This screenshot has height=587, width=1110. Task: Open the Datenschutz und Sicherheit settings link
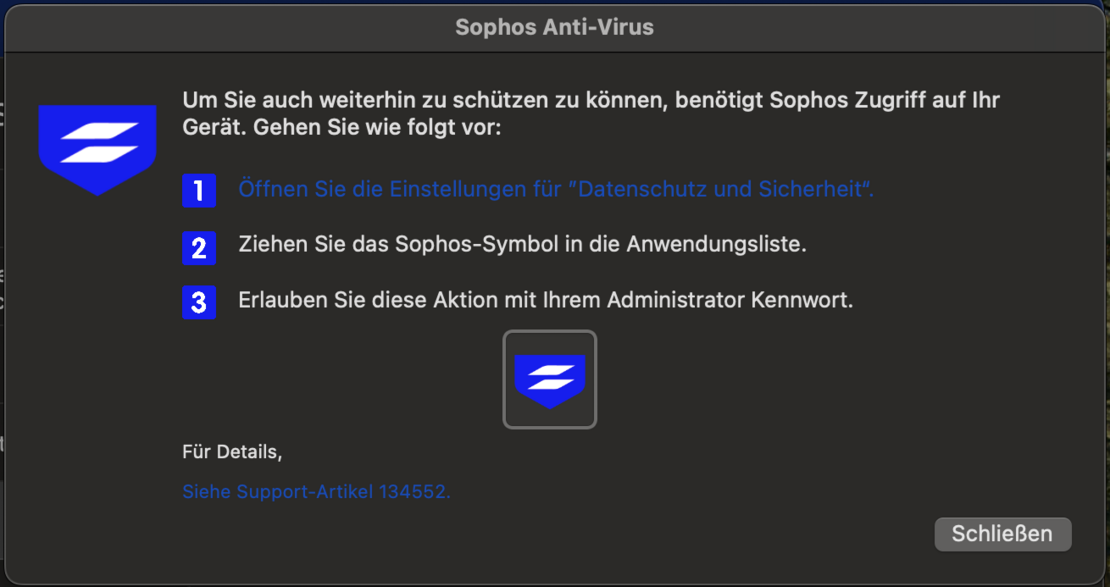[556, 188]
